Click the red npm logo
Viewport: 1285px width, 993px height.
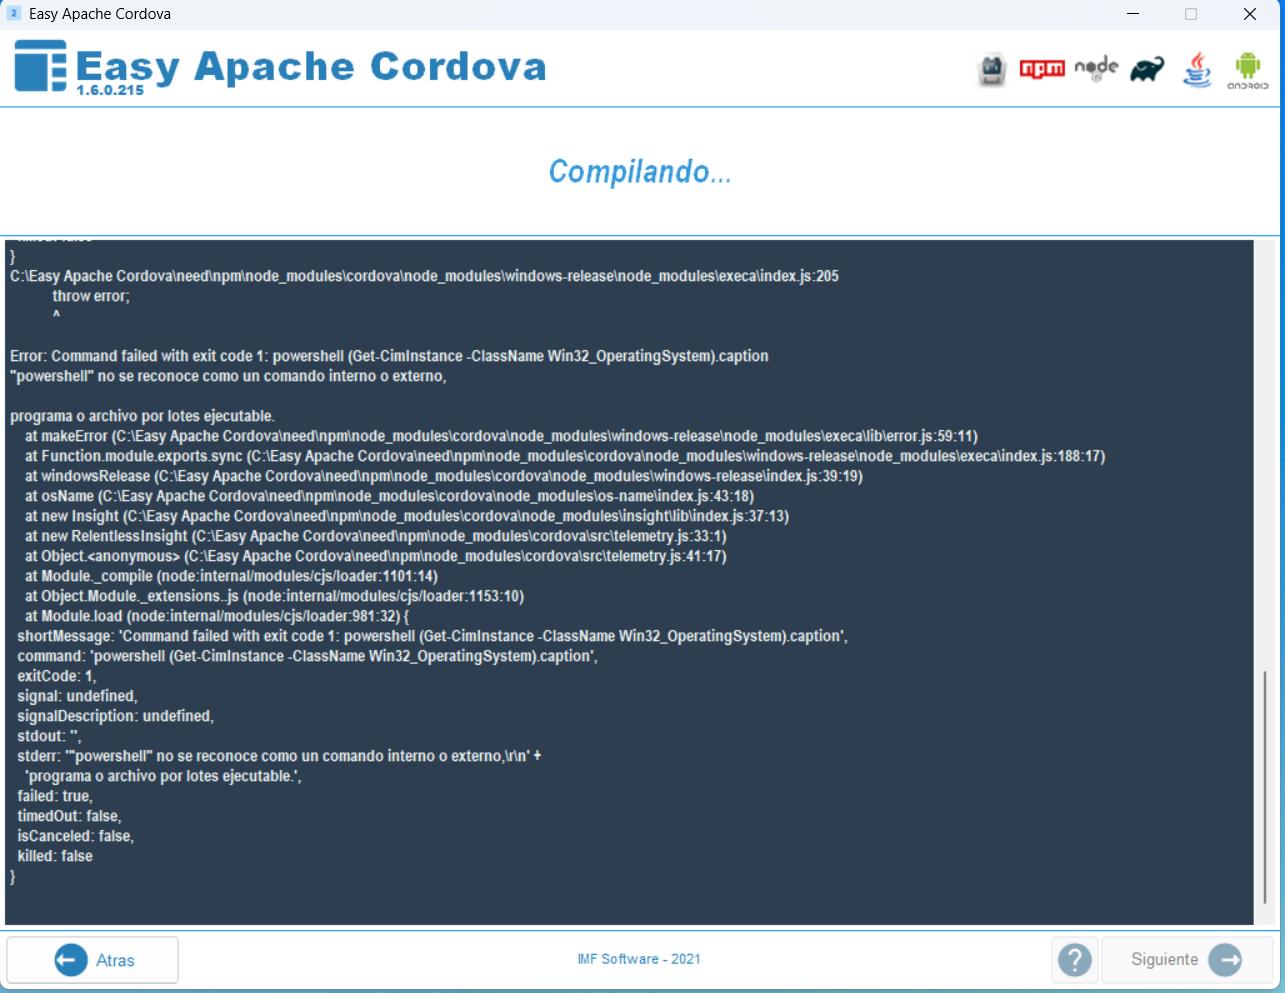point(1041,69)
